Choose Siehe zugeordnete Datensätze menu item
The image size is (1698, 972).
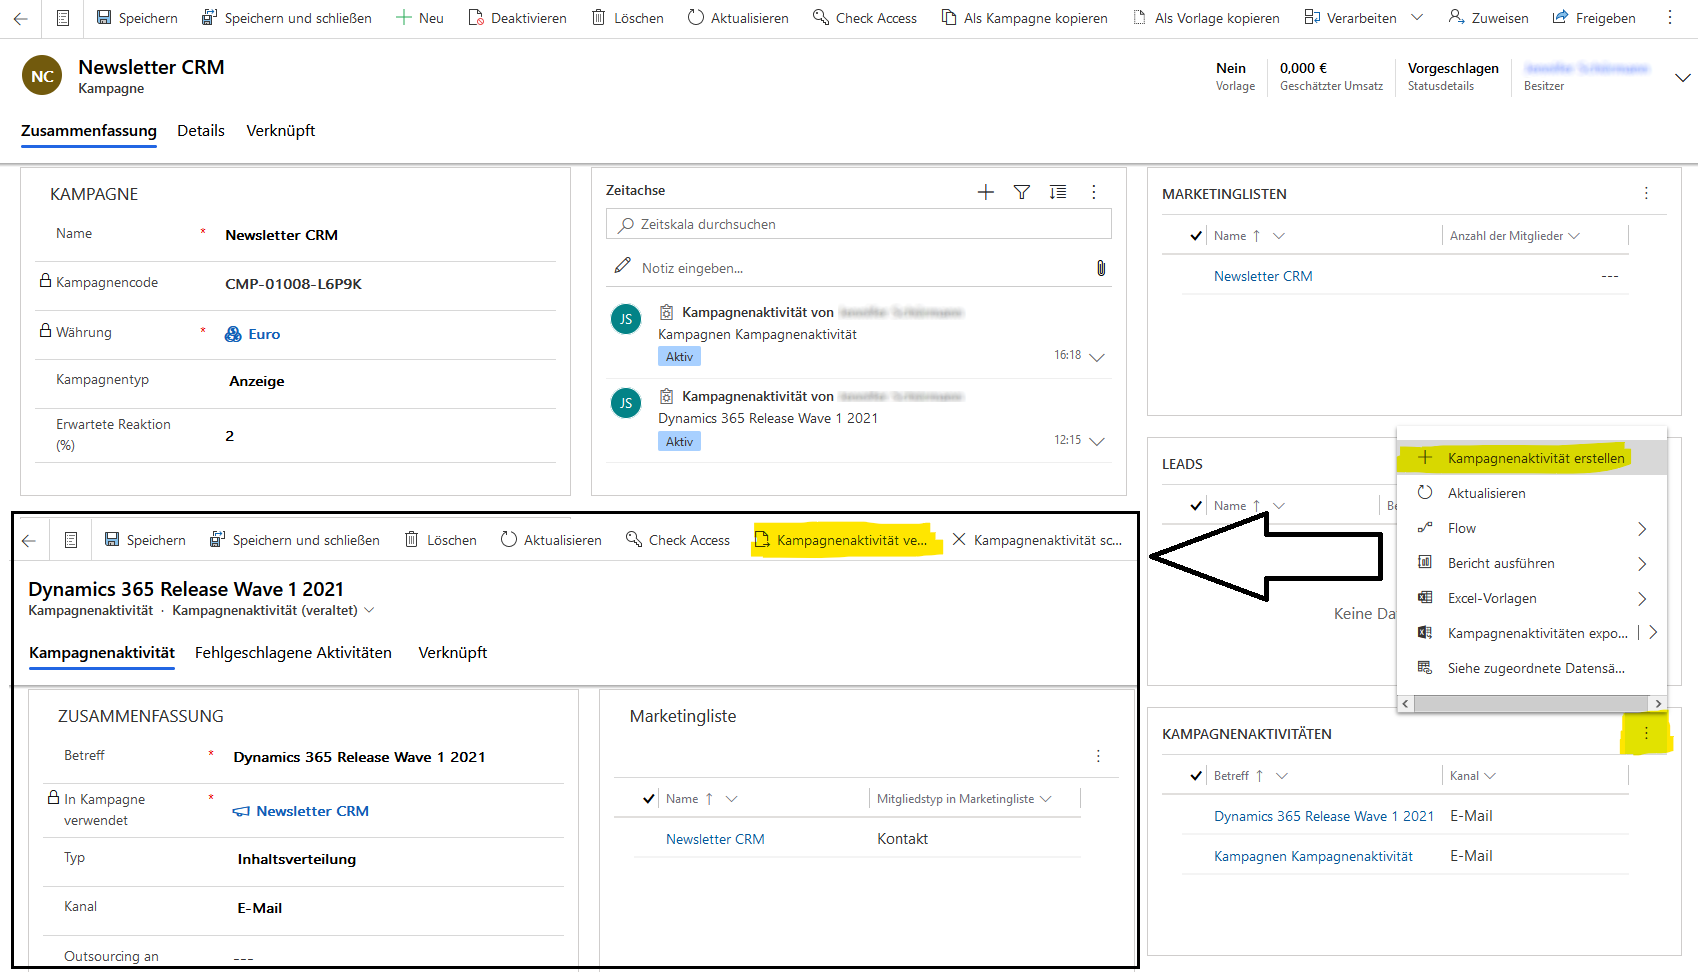point(1532,668)
